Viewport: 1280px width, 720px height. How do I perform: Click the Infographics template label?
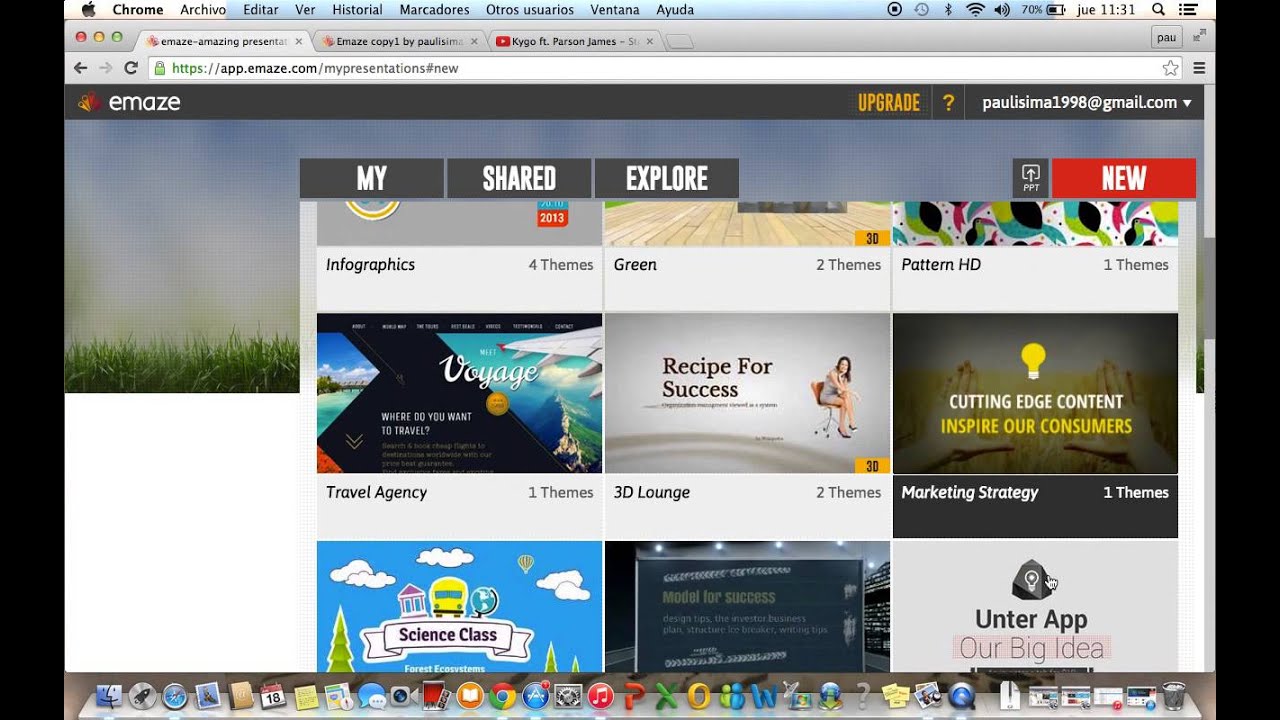point(370,265)
